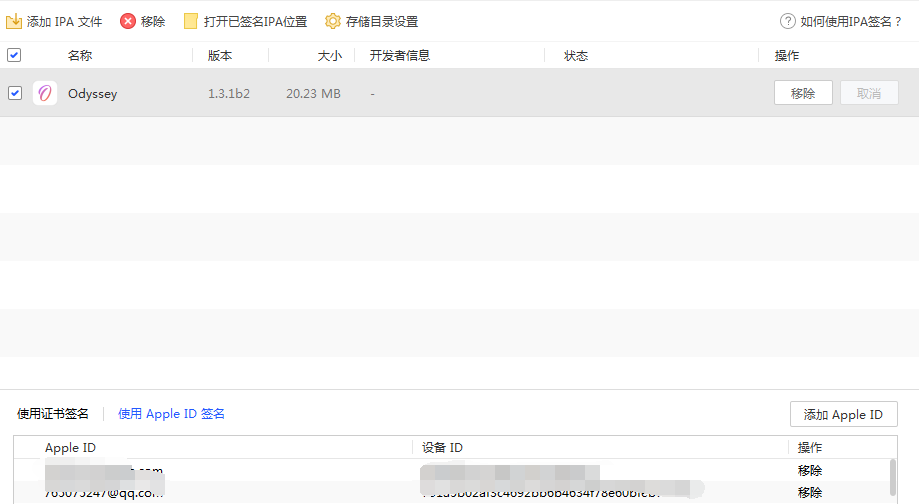
Task: Sort by 名称 column header
Action: 80,56
